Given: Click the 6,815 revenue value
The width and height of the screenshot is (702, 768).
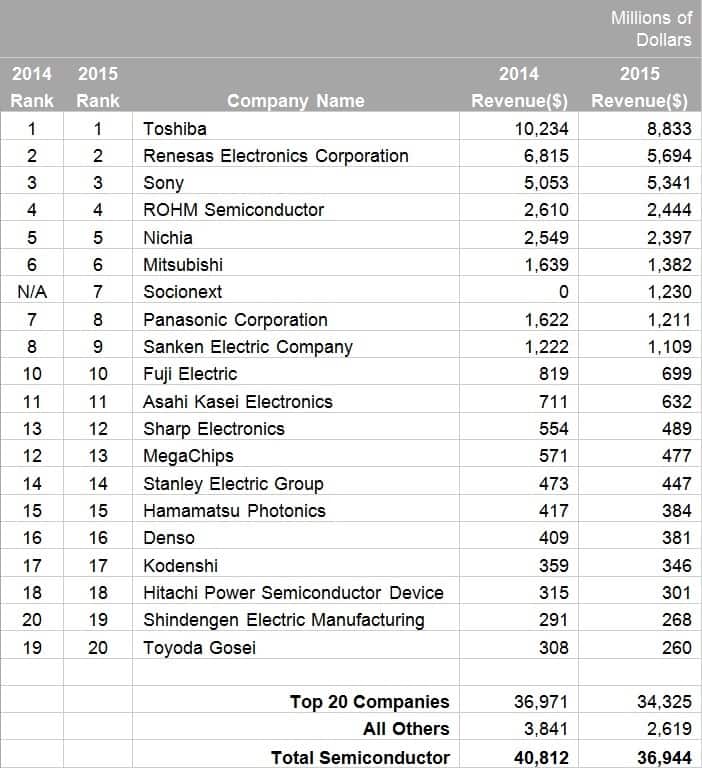Looking at the screenshot, I should tap(546, 156).
